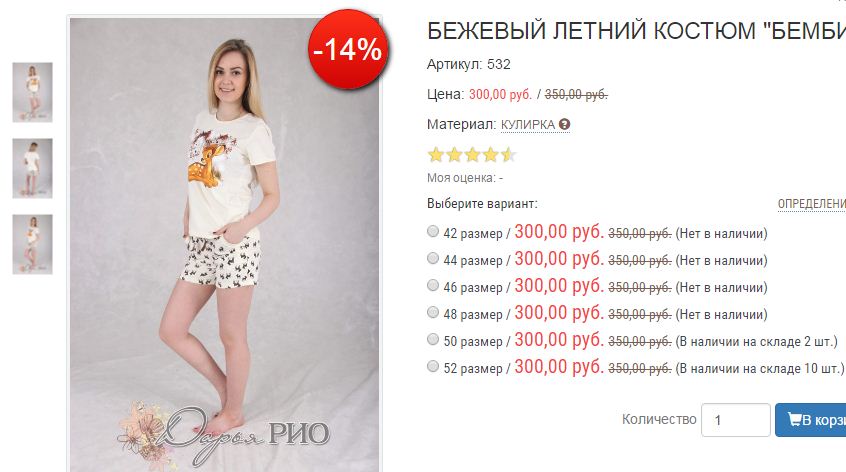Viewport: 846px width, 472px height.
Task: Choose the 50 размер variant in stock
Action: click(433, 339)
